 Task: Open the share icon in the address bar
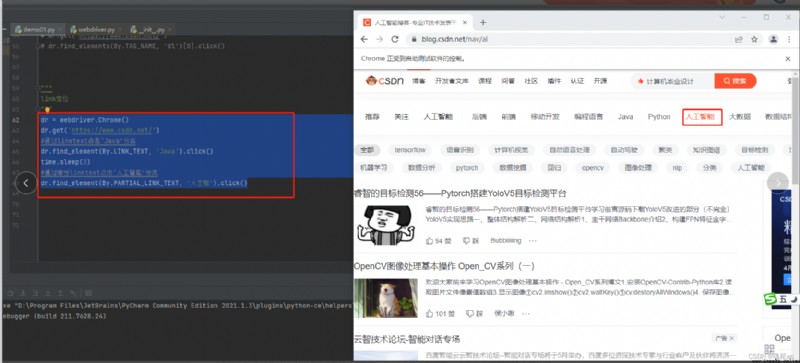[x=738, y=39]
